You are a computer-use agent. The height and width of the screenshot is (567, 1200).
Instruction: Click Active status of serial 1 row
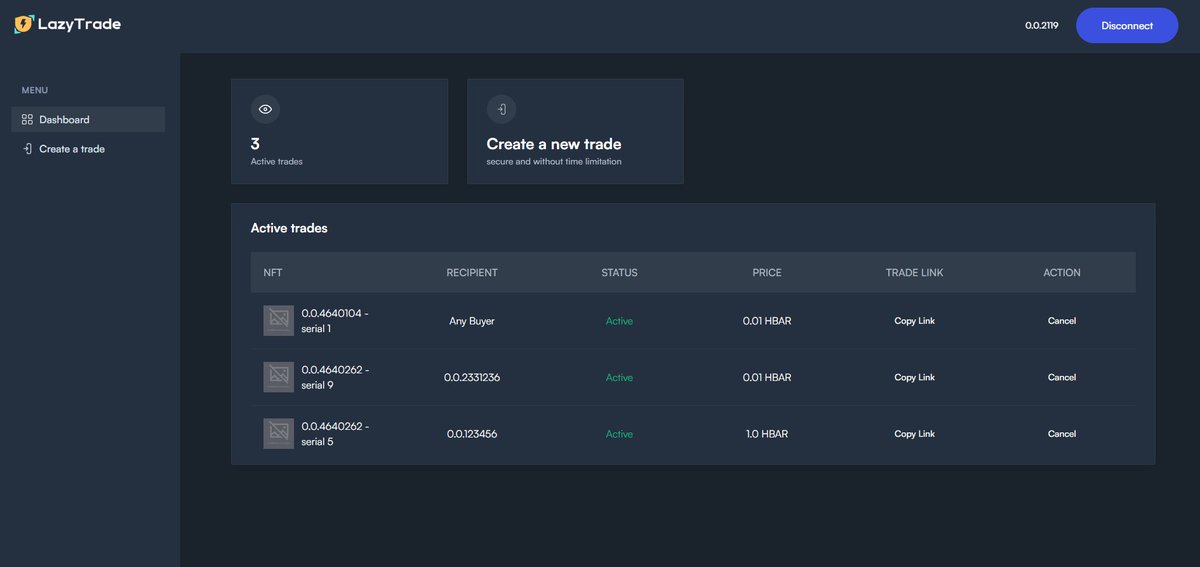(619, 321)
